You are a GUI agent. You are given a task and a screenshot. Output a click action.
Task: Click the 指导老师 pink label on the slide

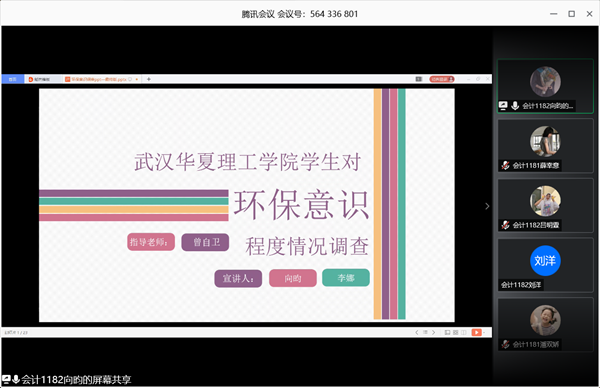click(151, 242)
